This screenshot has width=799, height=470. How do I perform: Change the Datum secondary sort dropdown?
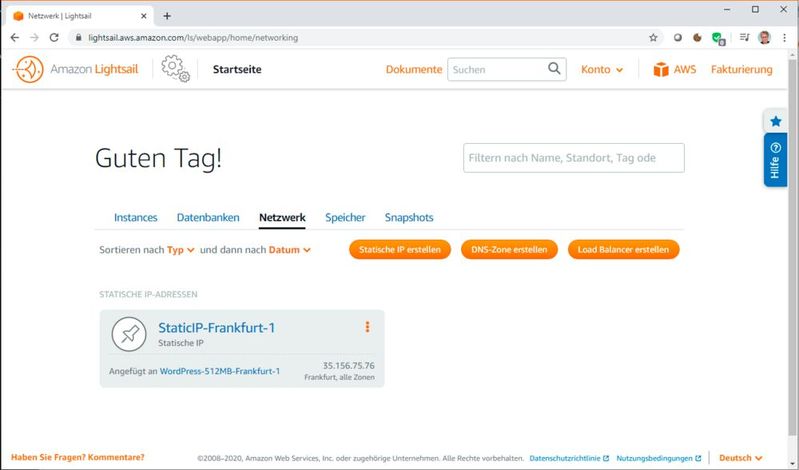[x=289, y=250]
